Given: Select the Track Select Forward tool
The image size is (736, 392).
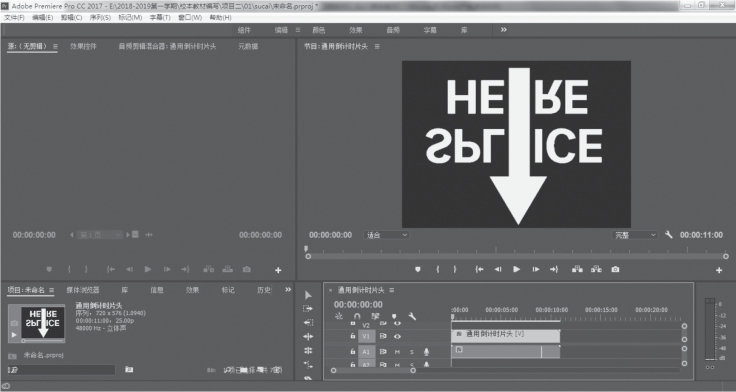Looking at the screenshot, I should pyautogui.click(x=308, y=308).
